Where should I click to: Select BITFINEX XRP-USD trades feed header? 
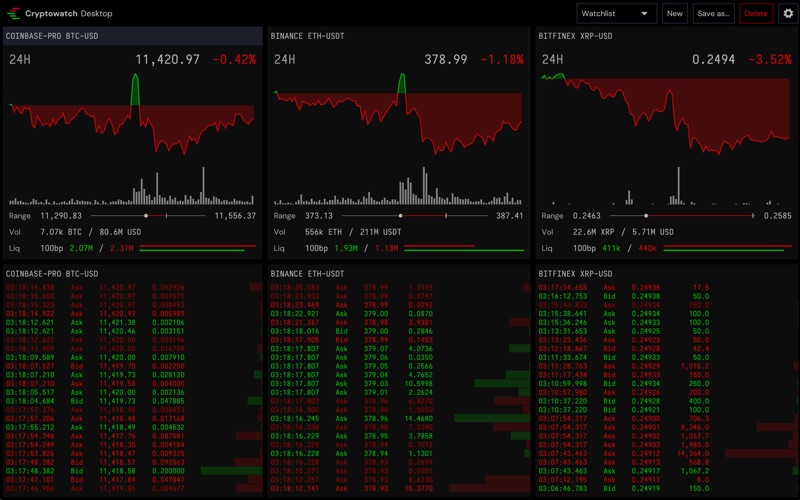(666, 274)
